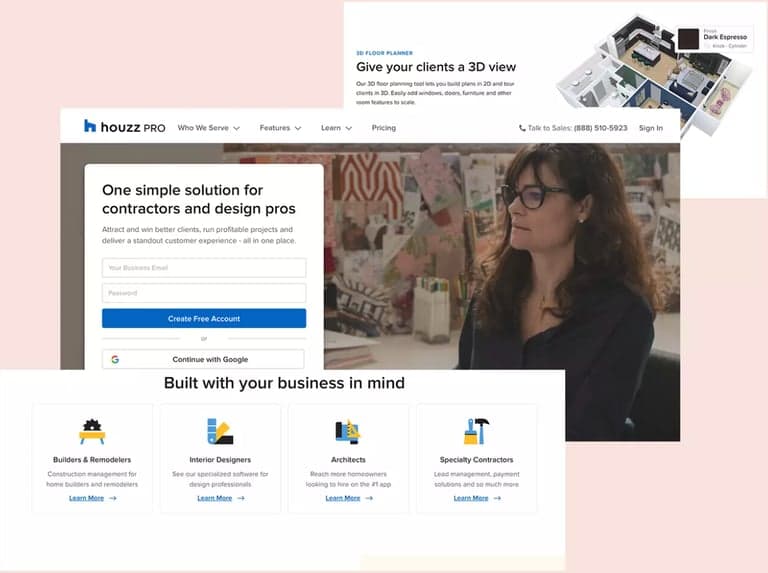
Task: Click the Houzz Pro logo
Action: coord(124,127)
